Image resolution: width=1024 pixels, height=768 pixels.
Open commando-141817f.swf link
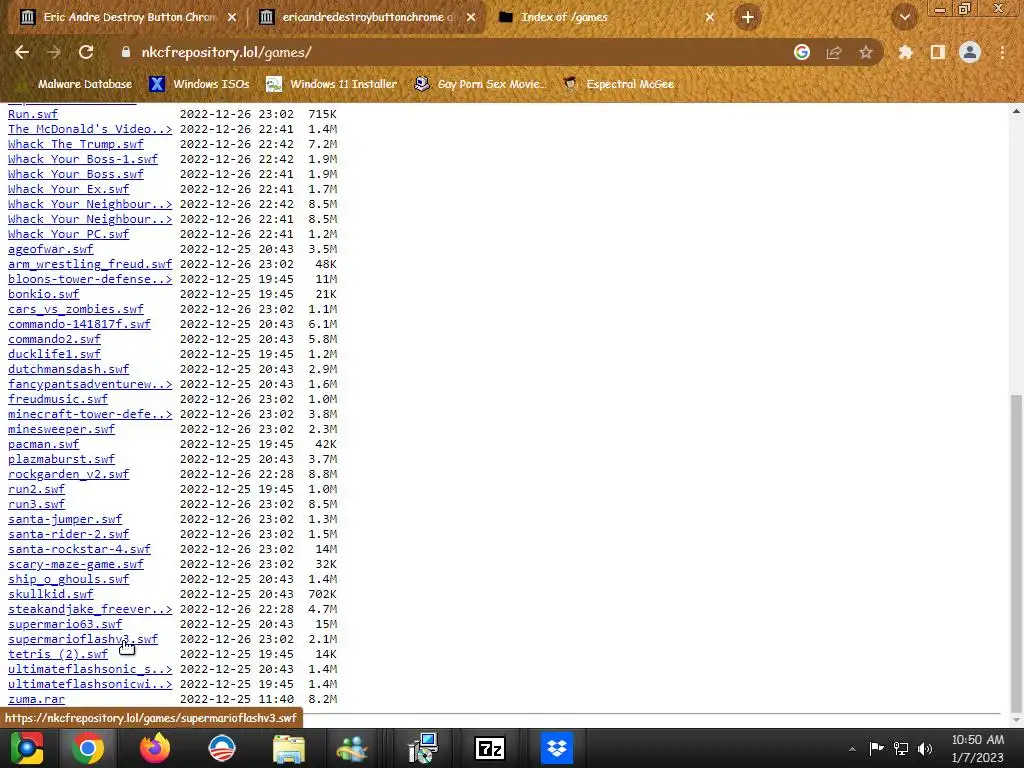[x=80, y=325]
